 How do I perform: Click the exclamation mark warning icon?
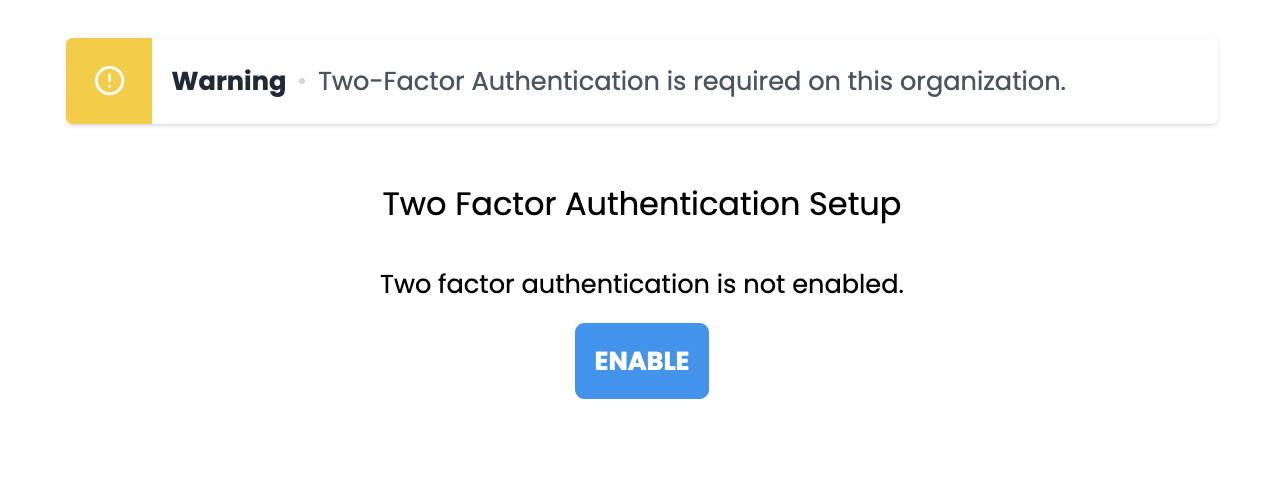click(109, 81)
